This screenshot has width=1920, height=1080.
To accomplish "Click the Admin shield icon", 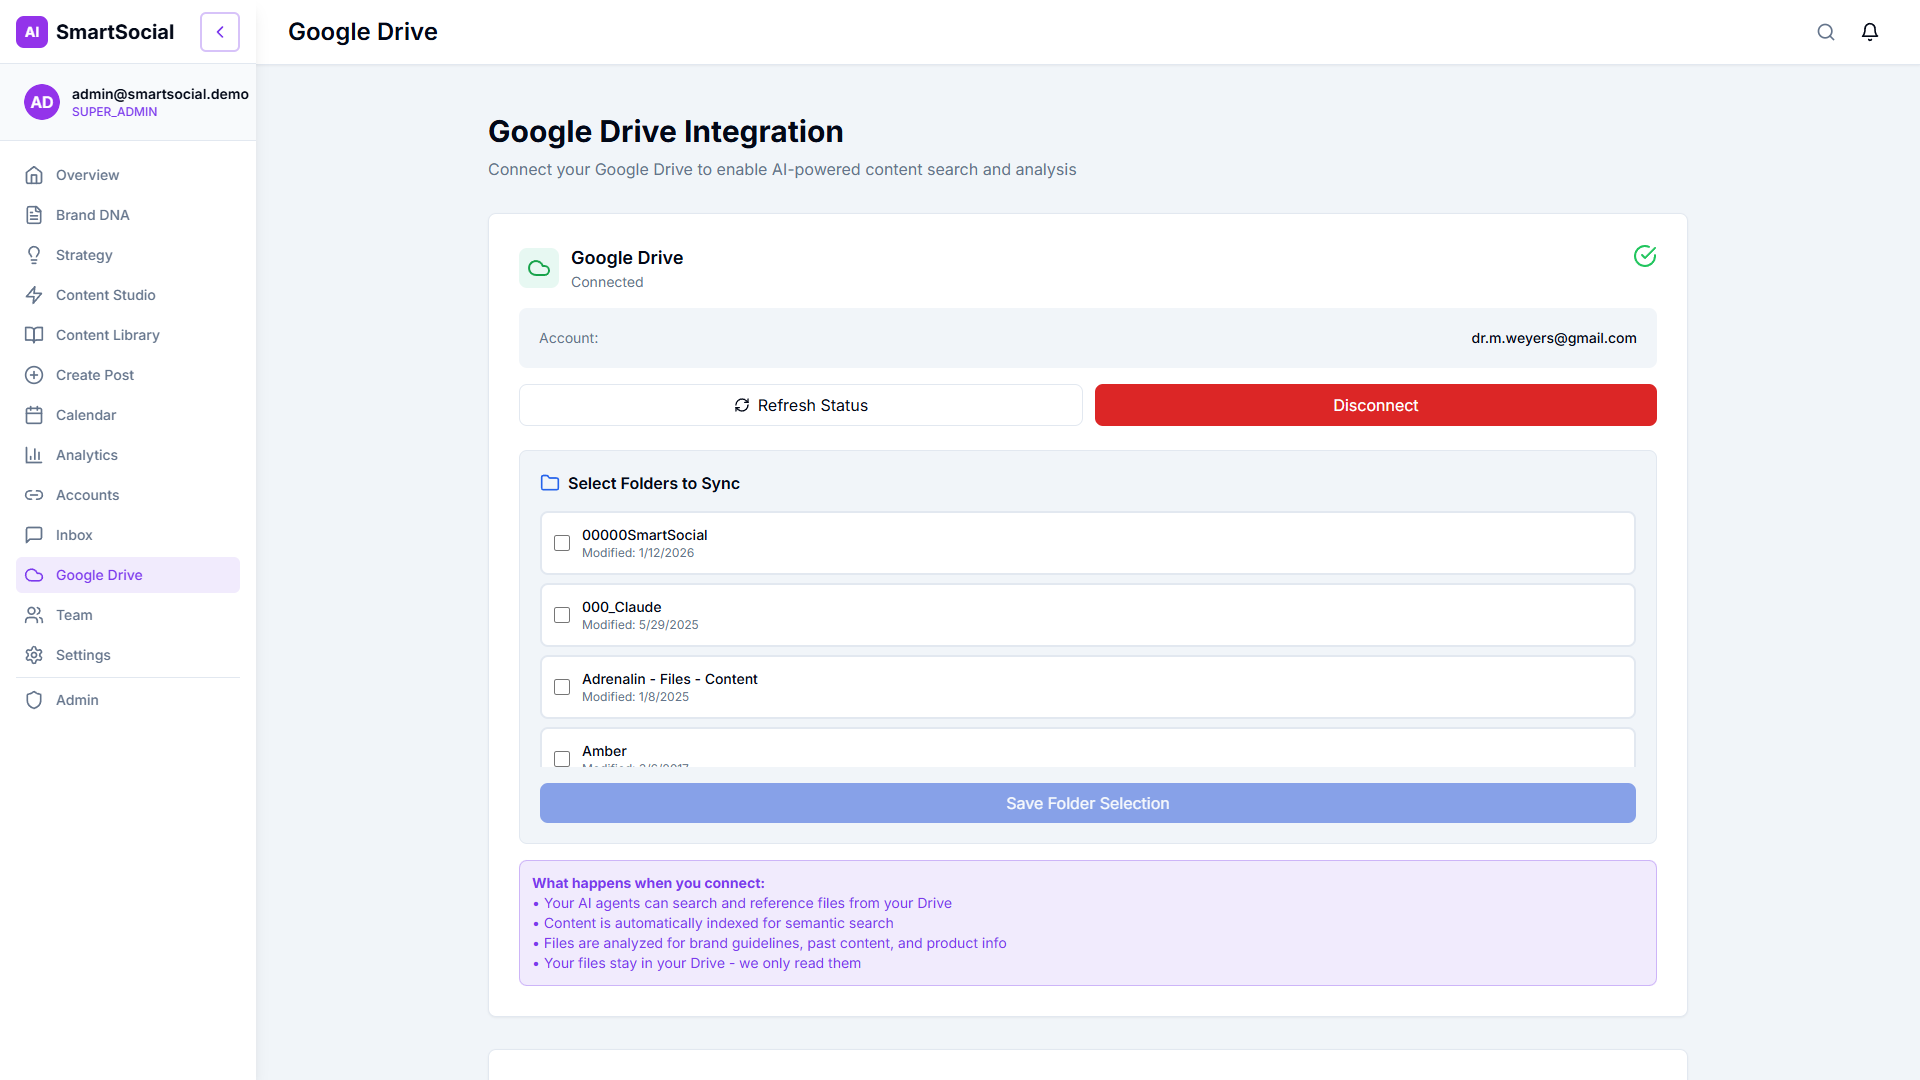I will click(34, 700).
